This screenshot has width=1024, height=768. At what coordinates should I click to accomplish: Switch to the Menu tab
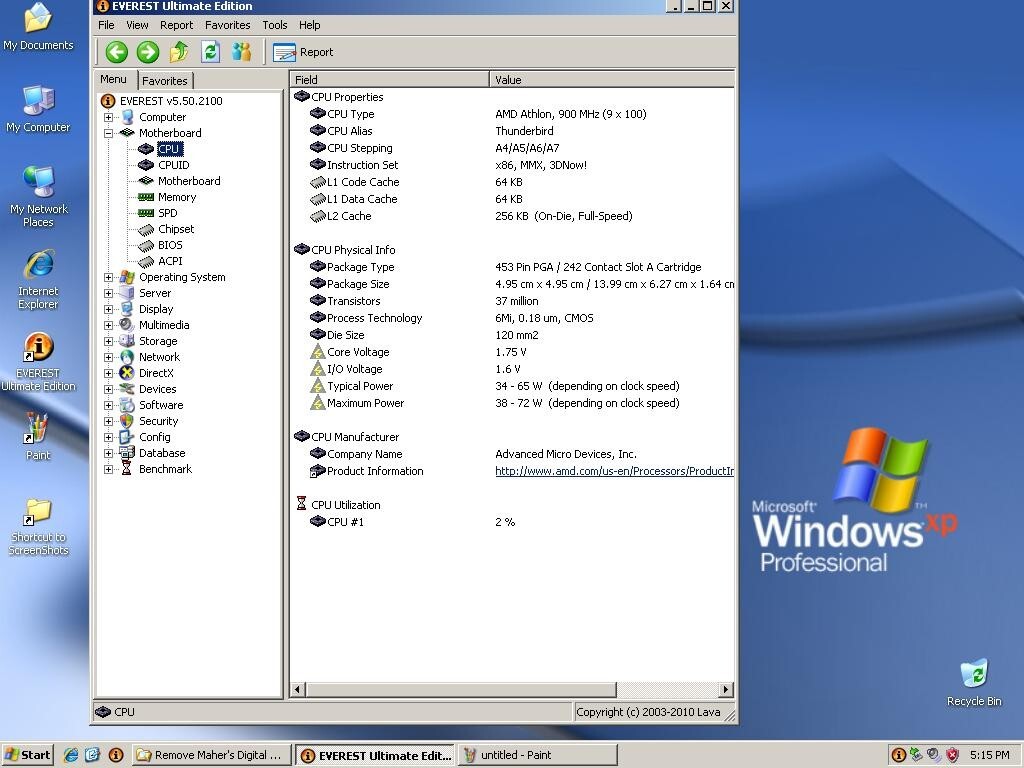tap(114, 79)
